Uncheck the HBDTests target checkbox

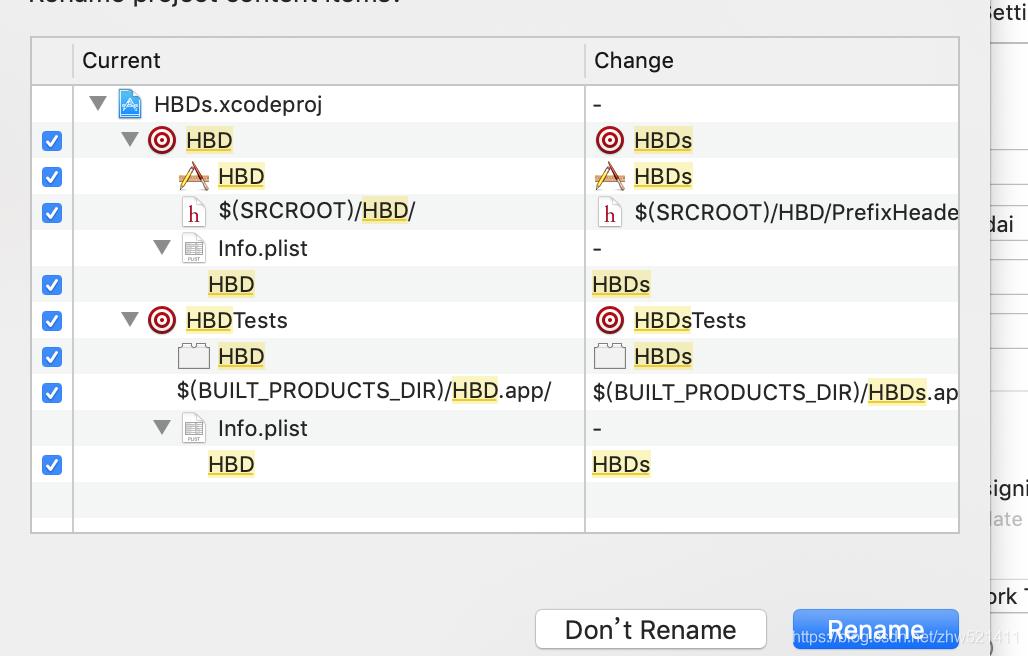[52, 321]
